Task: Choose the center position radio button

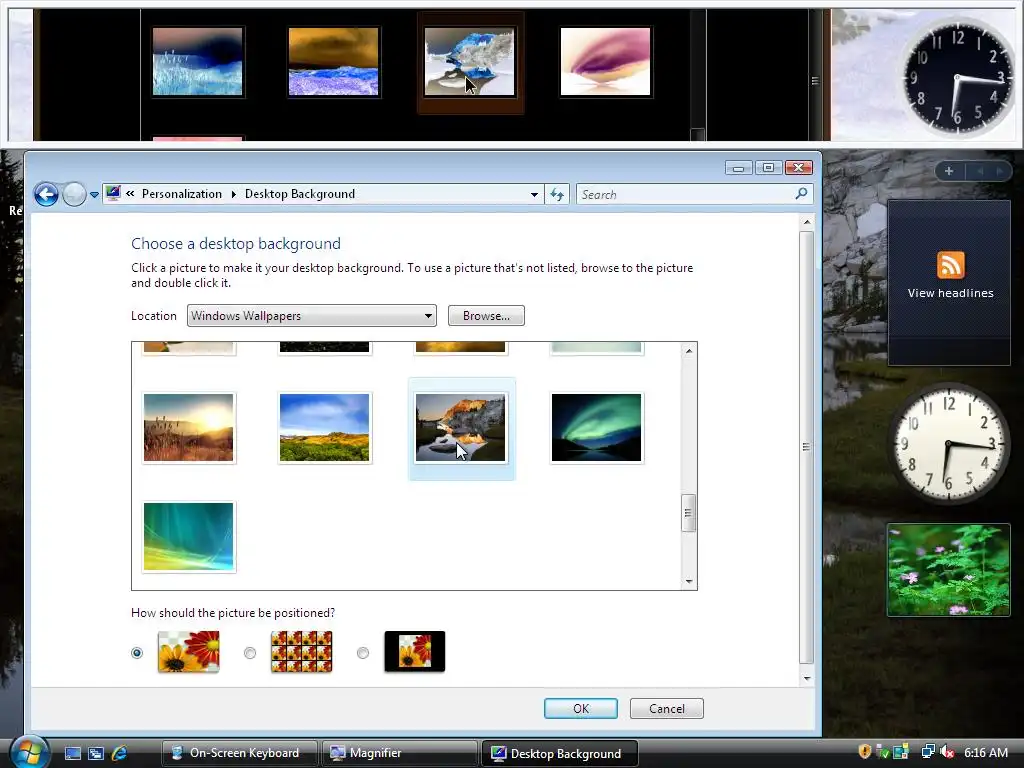Action: (362, 652)
